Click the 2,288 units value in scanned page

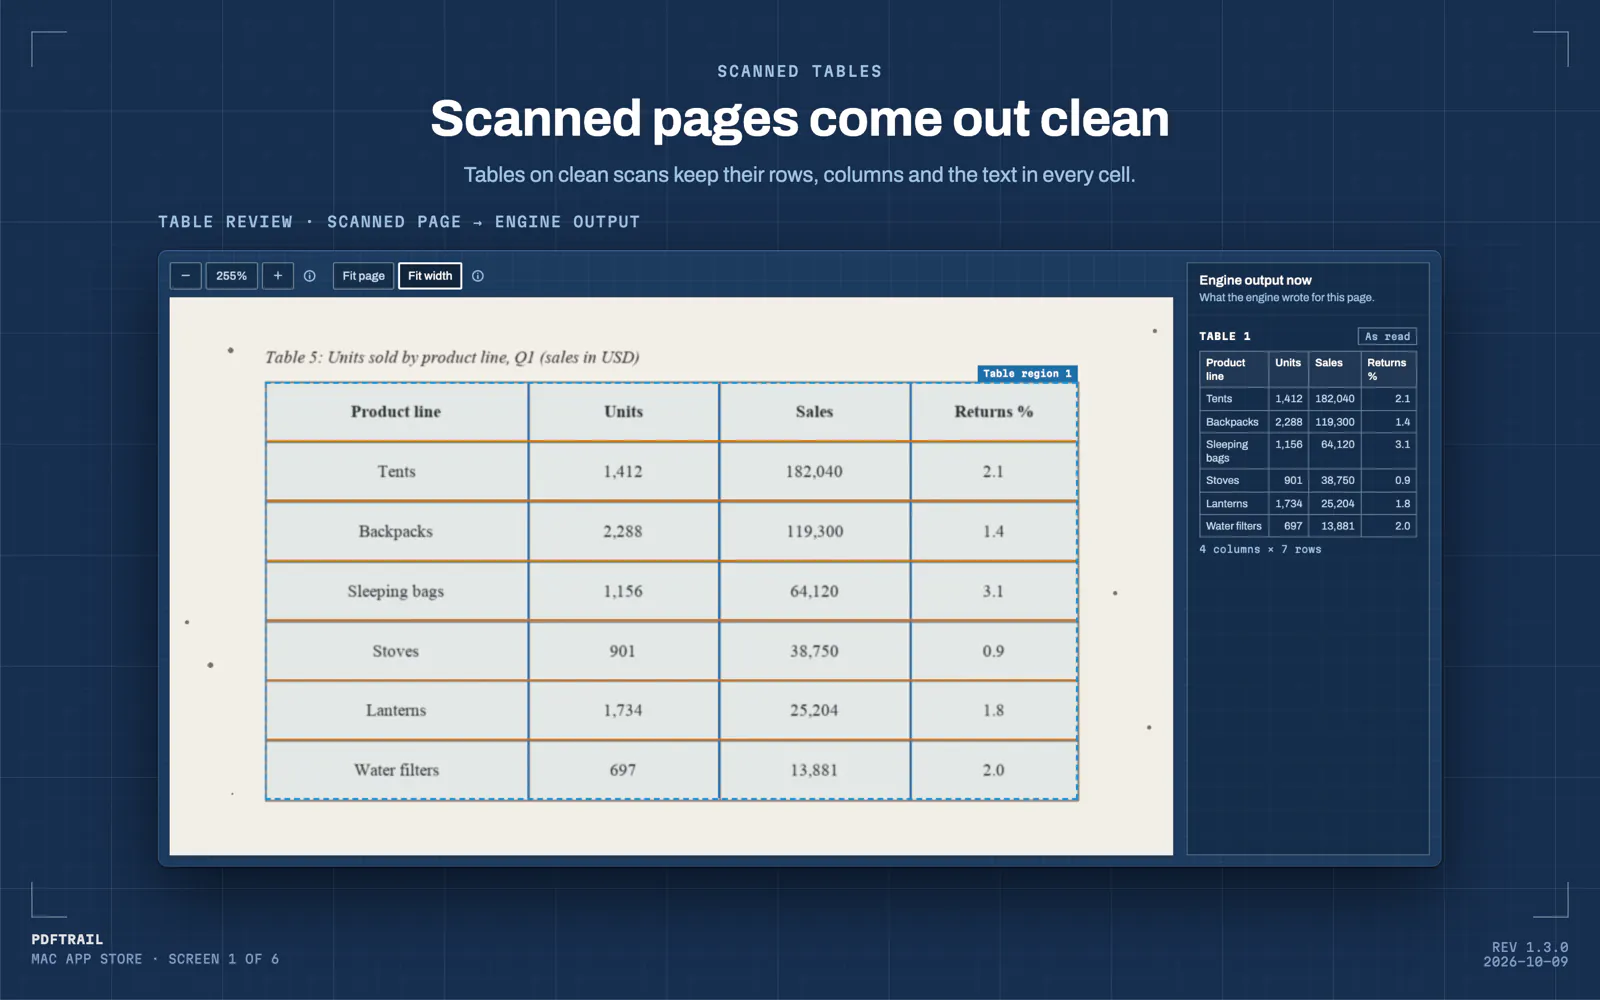tap(623, 531)
